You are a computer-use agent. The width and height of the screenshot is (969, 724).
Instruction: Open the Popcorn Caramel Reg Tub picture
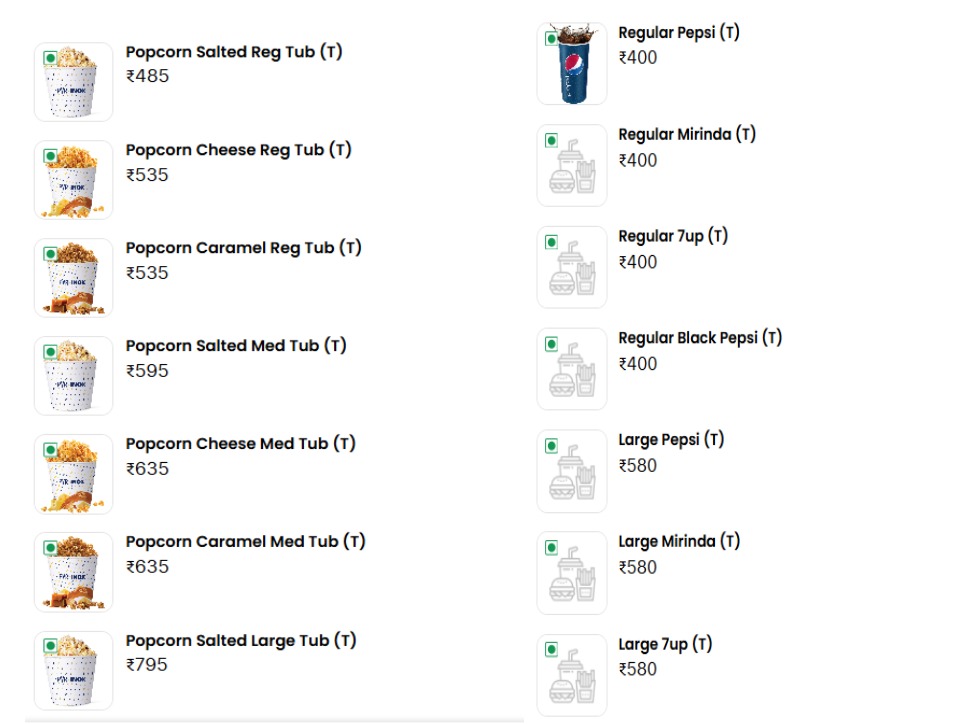[73, 278]
